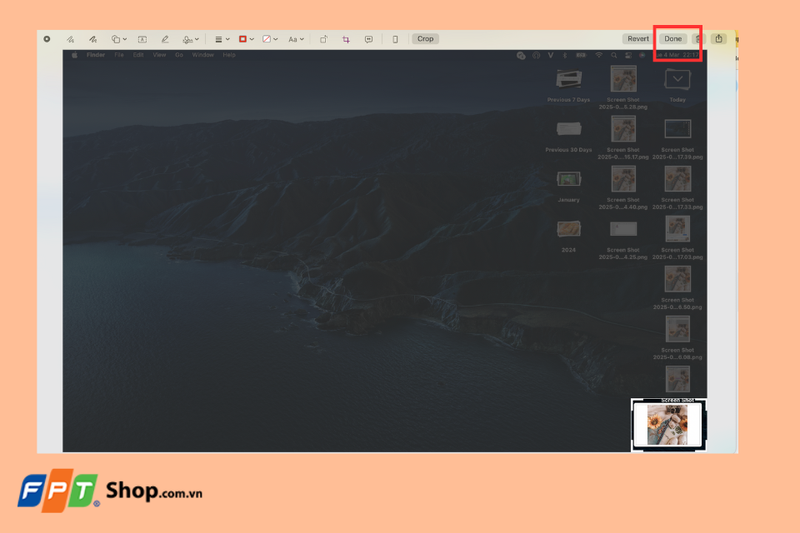The height and width of the screenshot is (533, 800).
Task: Open the Shape Style line thickness dropdown
Action: point(222,39)
